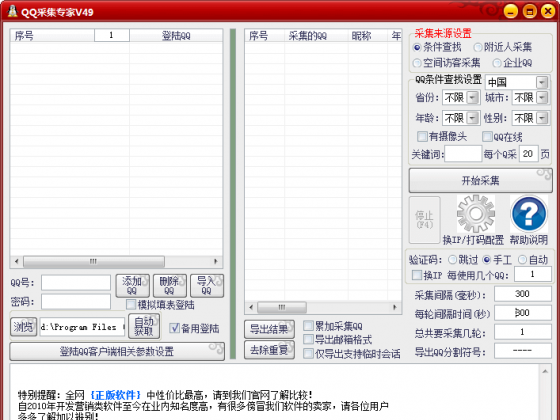Click the 添加QQ button
The height and width of the screenshot is (420, 560).
point(132,286)
